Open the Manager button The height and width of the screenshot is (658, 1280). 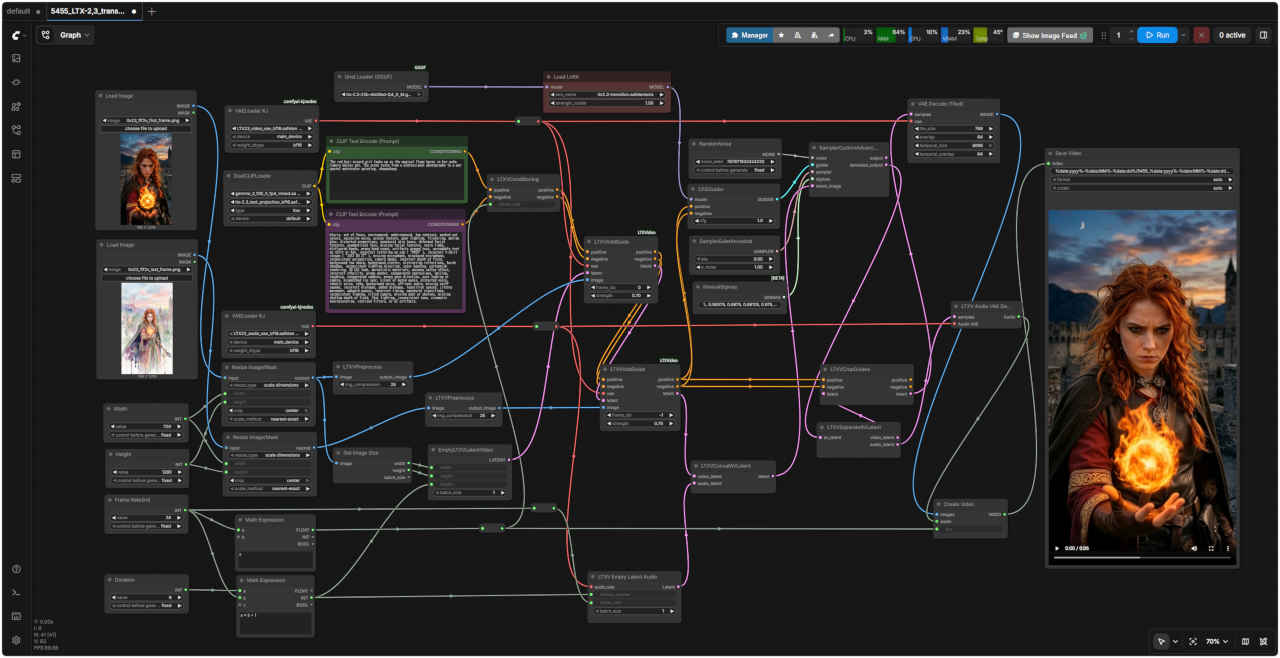(x=749, y=35)
